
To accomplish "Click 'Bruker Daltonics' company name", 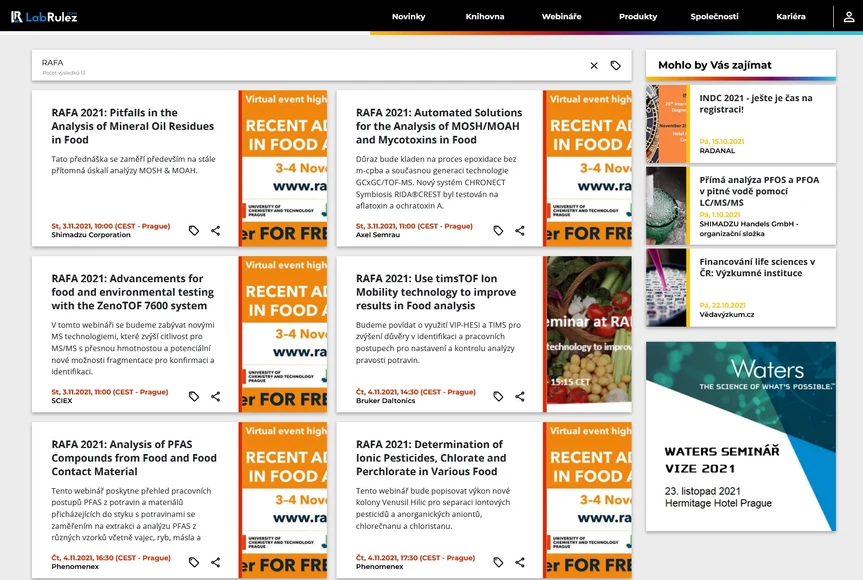I will pos(385,401).
